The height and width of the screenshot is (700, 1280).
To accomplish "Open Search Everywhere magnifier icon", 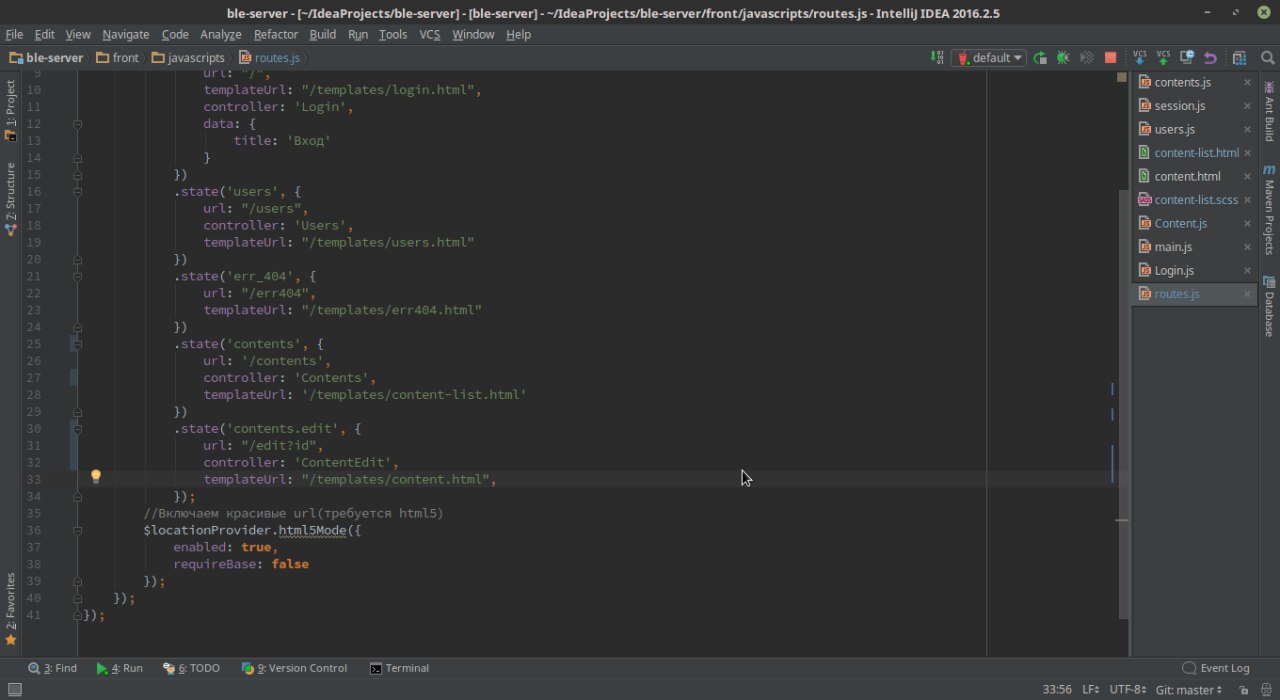I will (1267, 58).
